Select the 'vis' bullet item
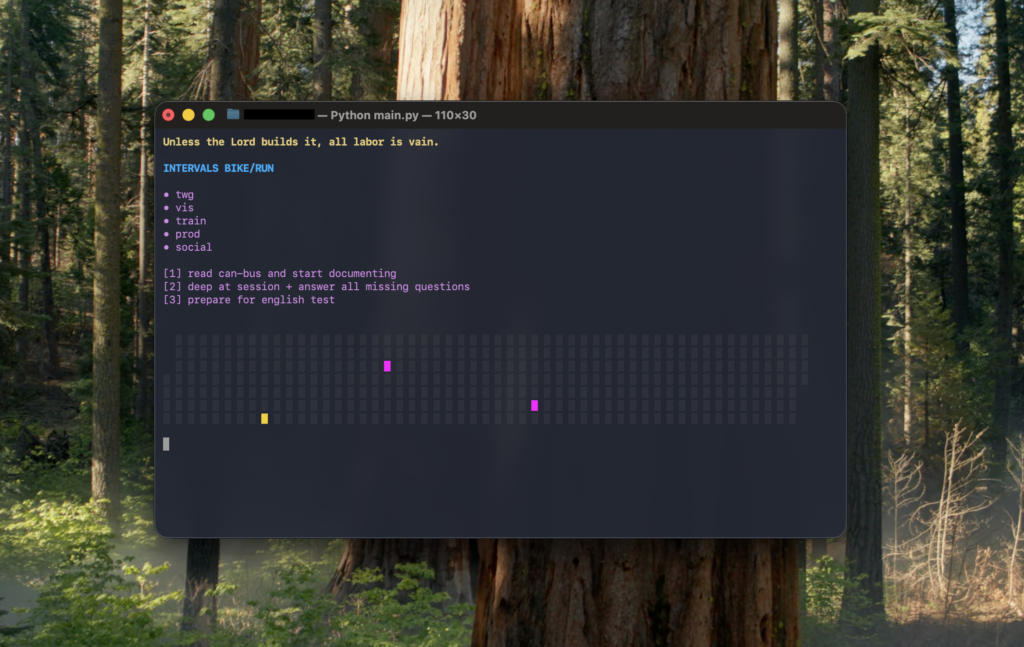1024x647 pixels. pos(184,208)
